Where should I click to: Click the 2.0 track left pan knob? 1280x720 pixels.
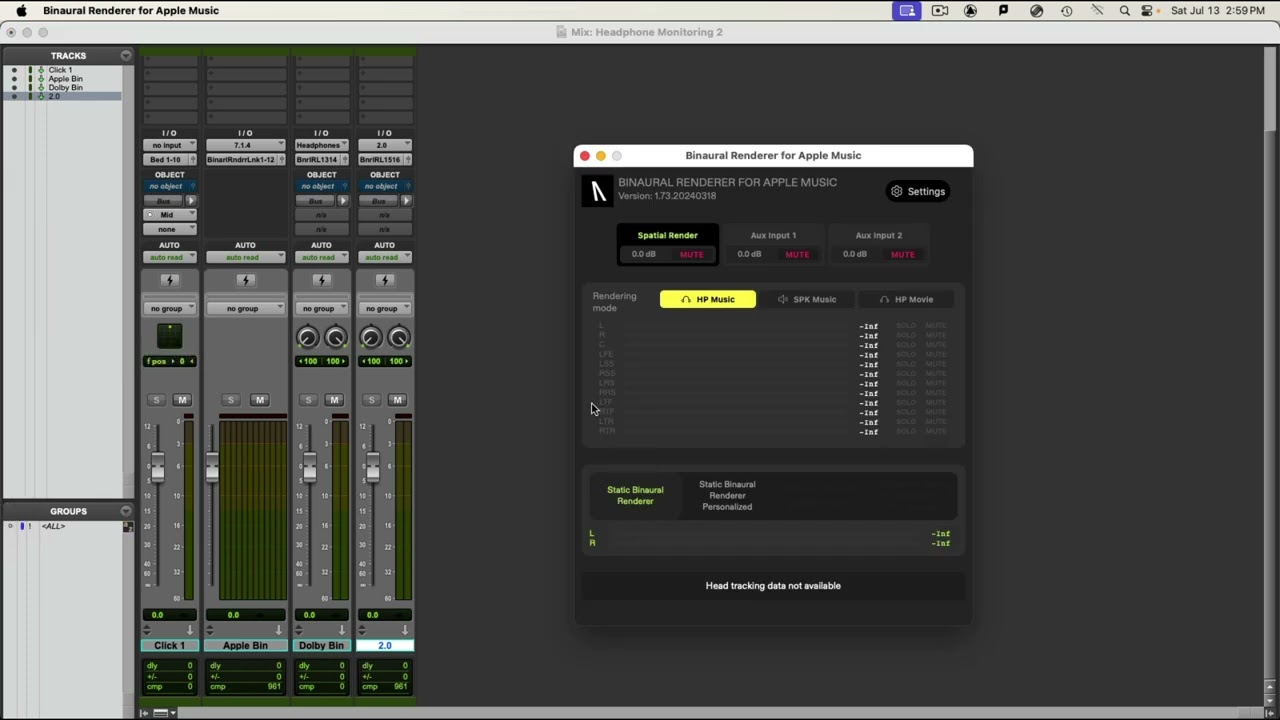point(371,338)
